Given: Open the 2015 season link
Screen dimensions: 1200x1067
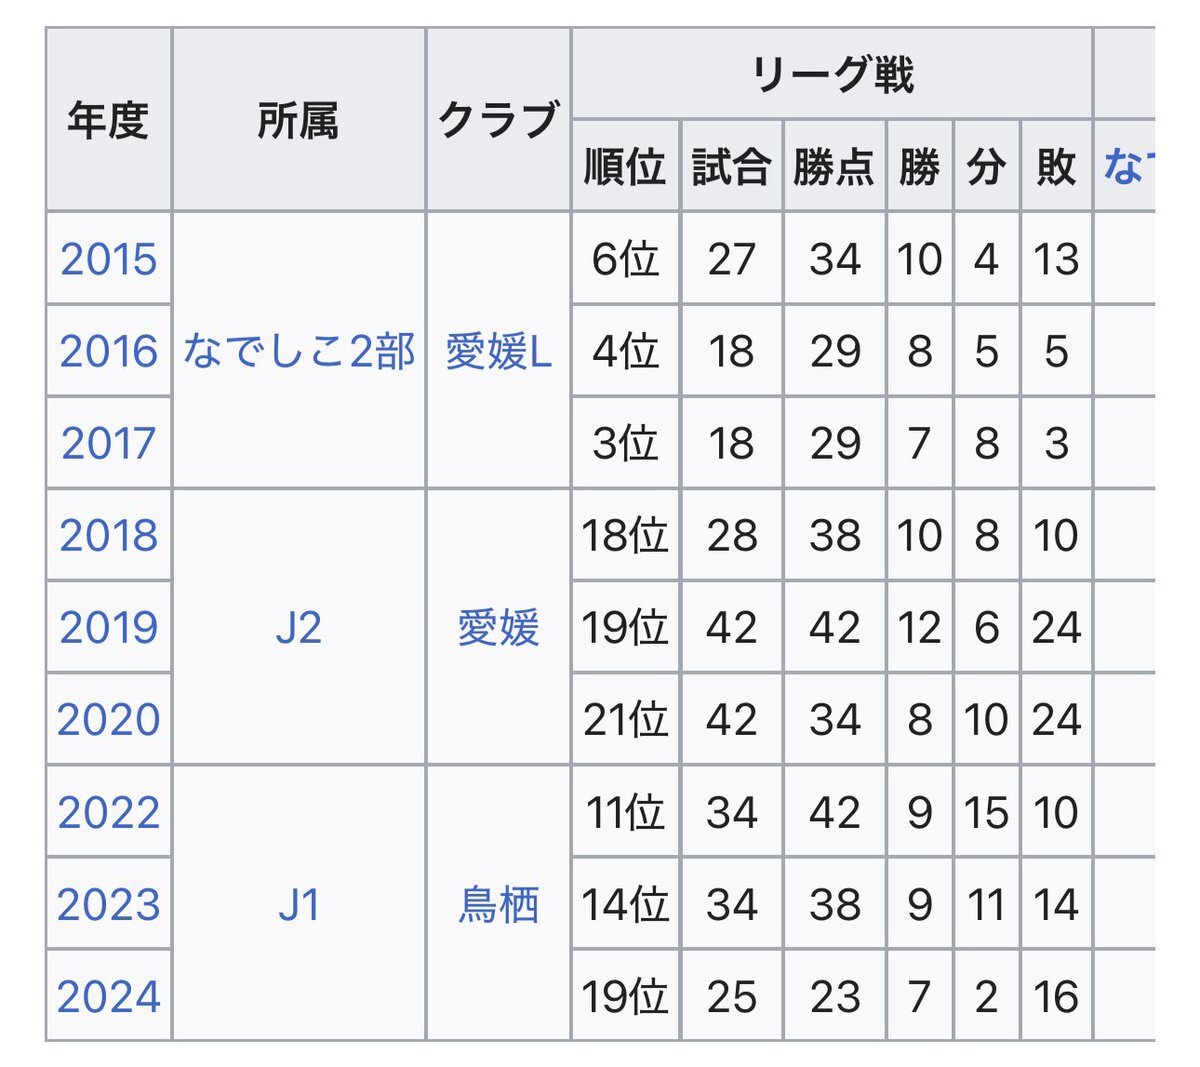Looking at the screenshot, I should coord(109,259).
